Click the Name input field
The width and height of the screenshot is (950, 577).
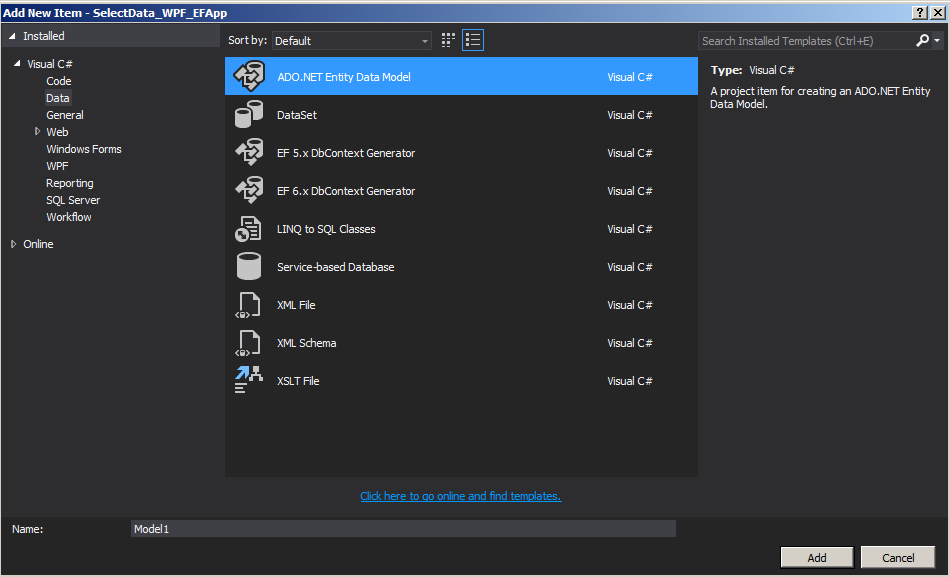(x=403, y=528)
